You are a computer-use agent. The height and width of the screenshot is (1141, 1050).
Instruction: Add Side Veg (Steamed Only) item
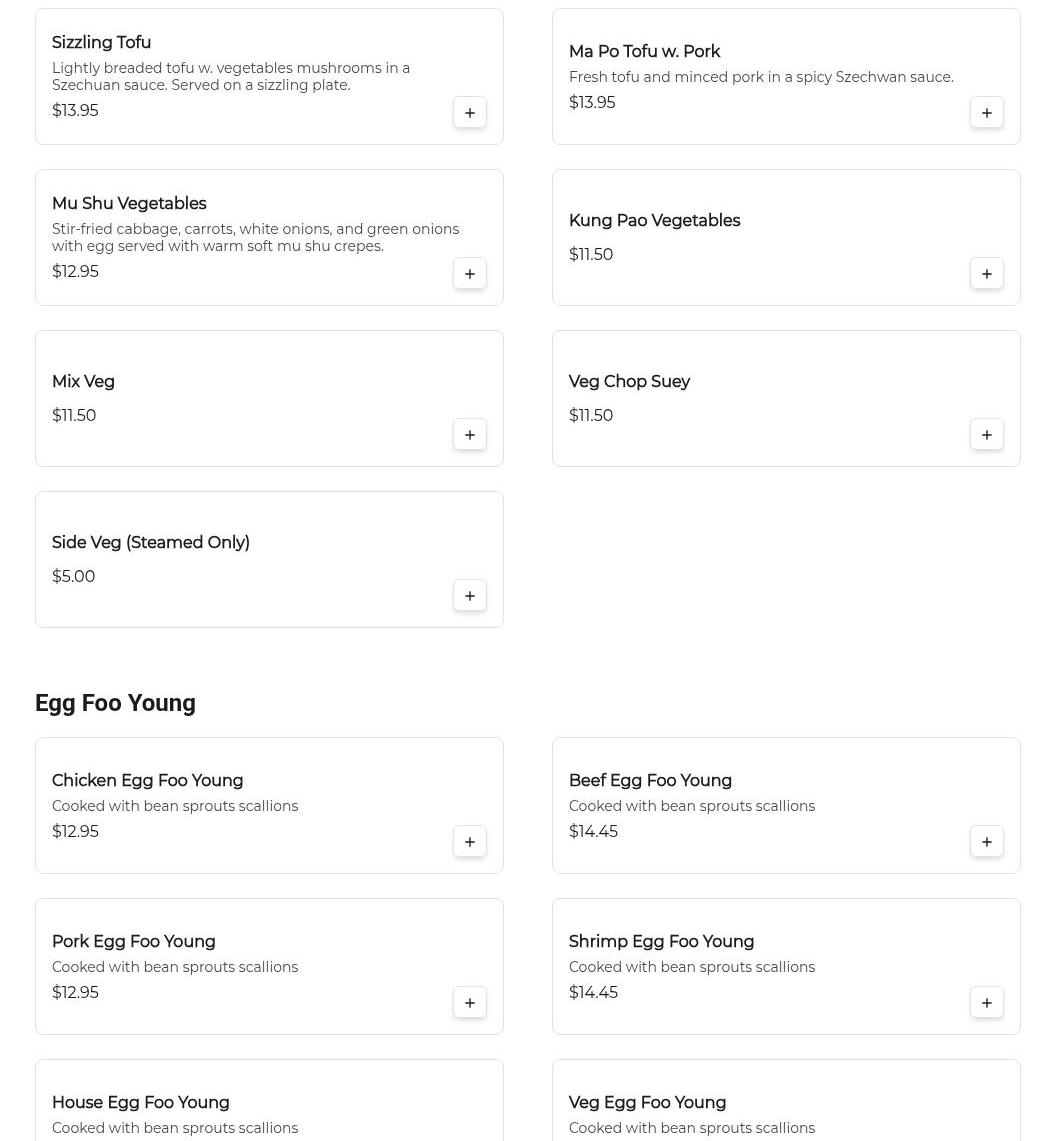470,596
